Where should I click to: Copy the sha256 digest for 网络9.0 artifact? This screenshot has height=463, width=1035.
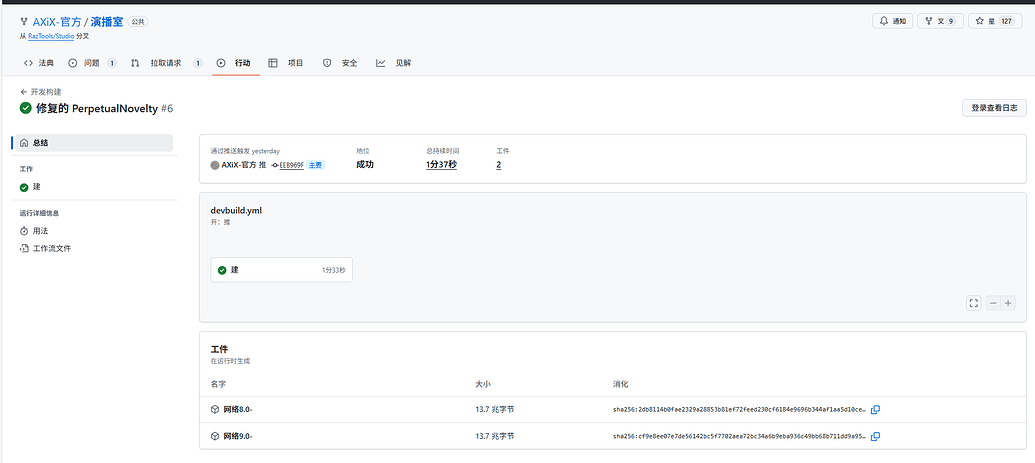[x=875, y=436]
